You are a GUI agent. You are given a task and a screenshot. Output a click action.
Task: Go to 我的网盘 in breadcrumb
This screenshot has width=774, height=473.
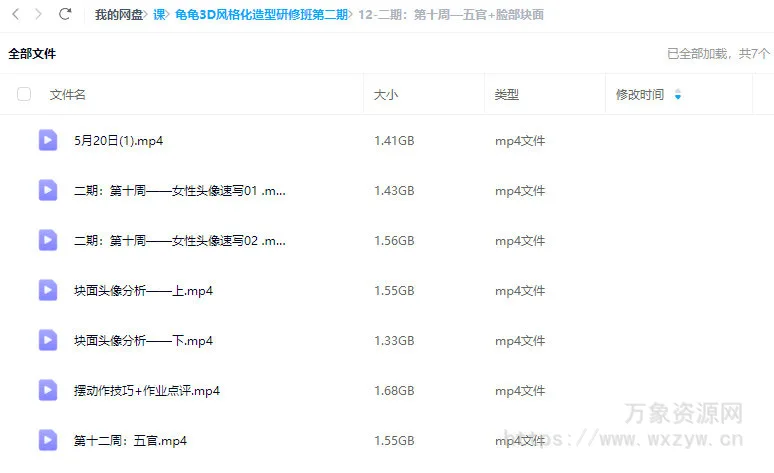pos(118,15)
